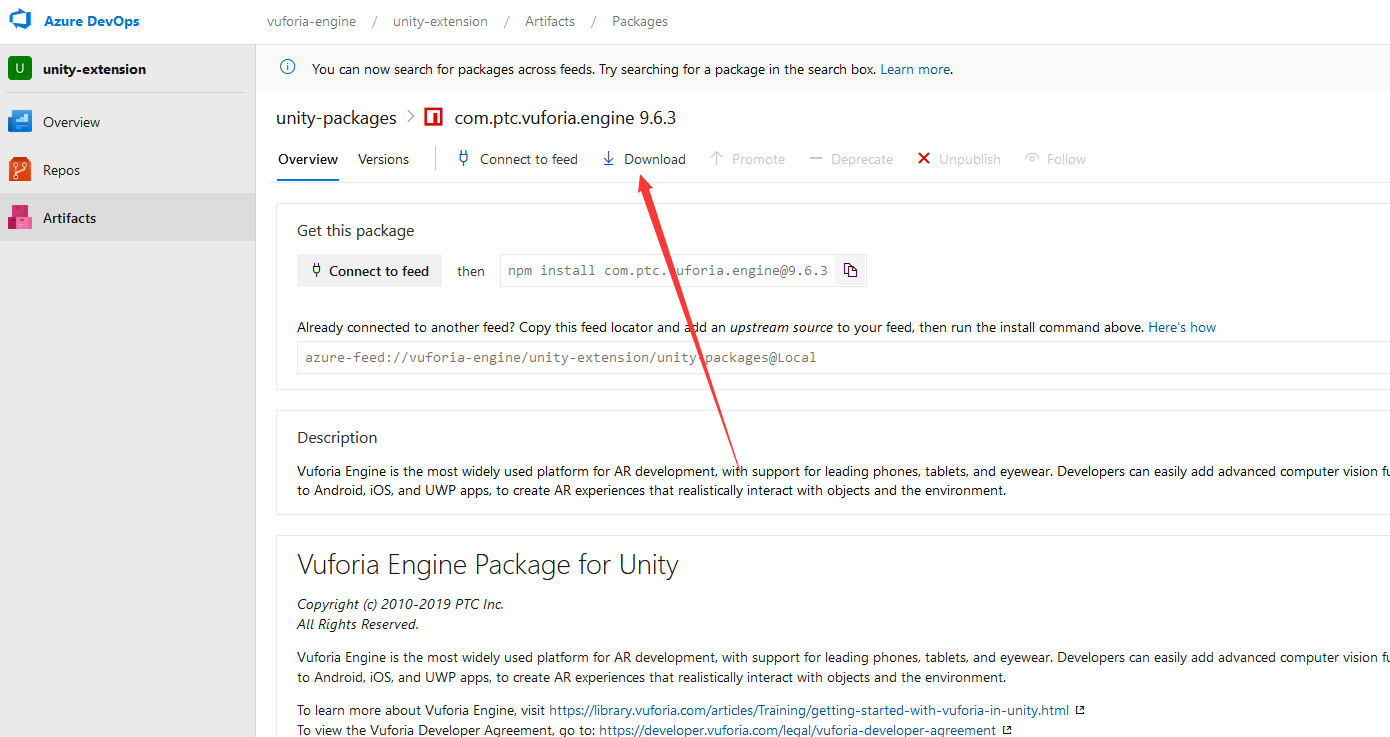Click the Artifacts breadcrumb

click(550, 21)
